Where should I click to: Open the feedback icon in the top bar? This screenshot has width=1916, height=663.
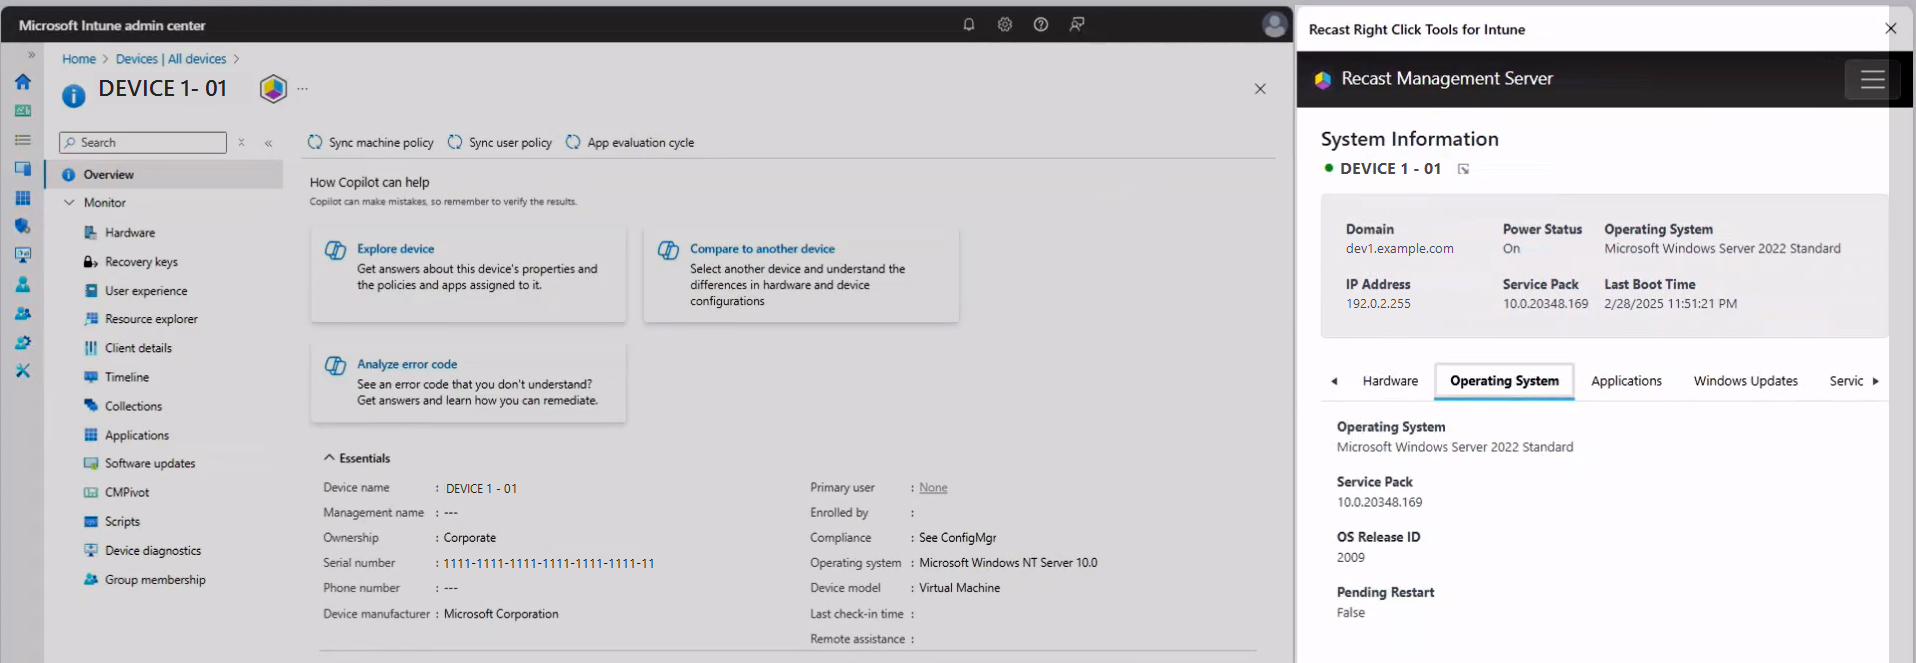pos(1077,25)
